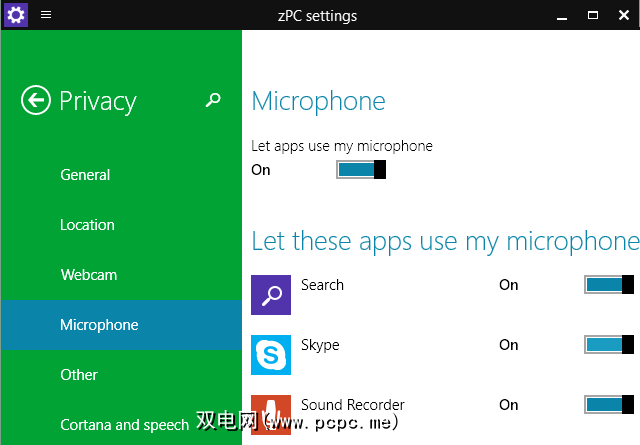Toggle Let apps use my microphone
Viewport: 640px width, 445px height.
click(361, 169)
